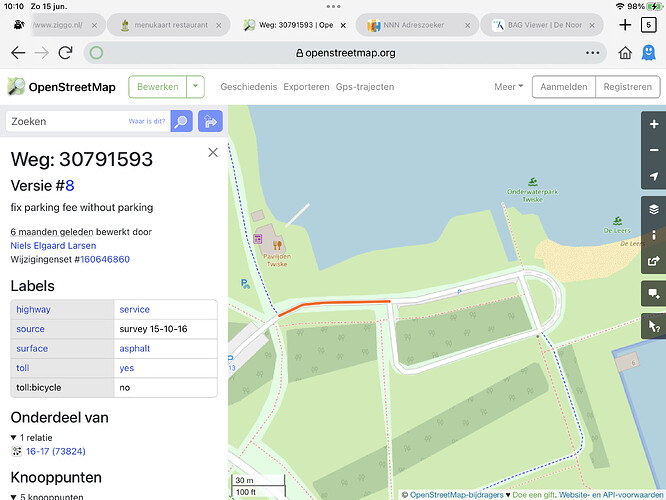Open the Ghostery extension icon
This screenshot has width=666, height=500.
click(x=648, y=53)
